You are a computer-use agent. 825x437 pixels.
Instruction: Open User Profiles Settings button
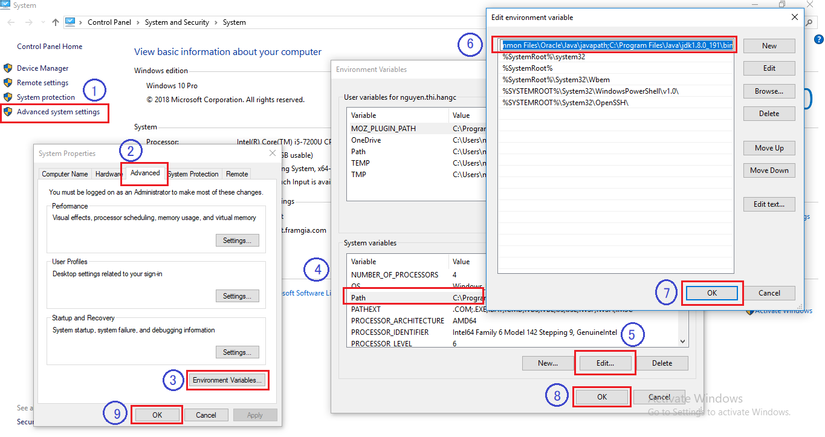[237, 296]
